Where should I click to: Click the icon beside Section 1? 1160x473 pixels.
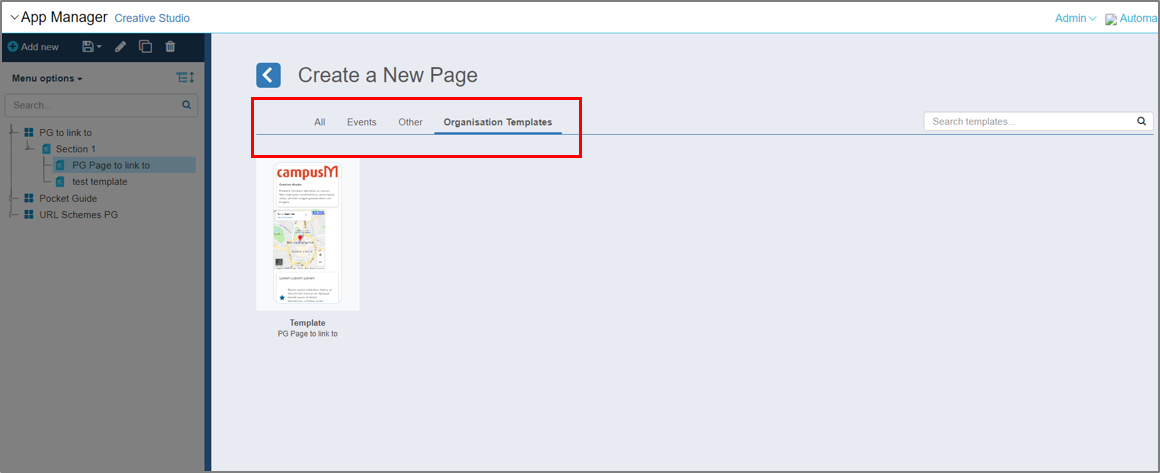click(x=45, y=149)
